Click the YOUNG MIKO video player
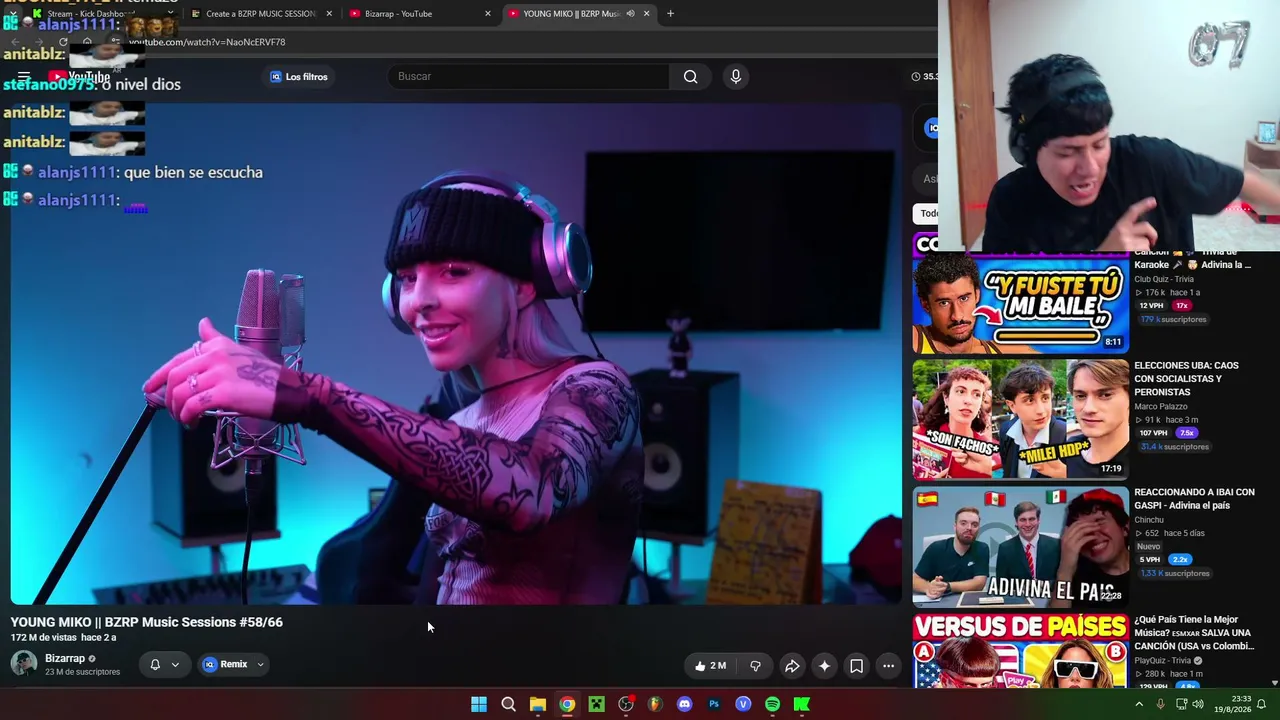This screenshot has width=1280, height=720. click(x=456, y=354)
